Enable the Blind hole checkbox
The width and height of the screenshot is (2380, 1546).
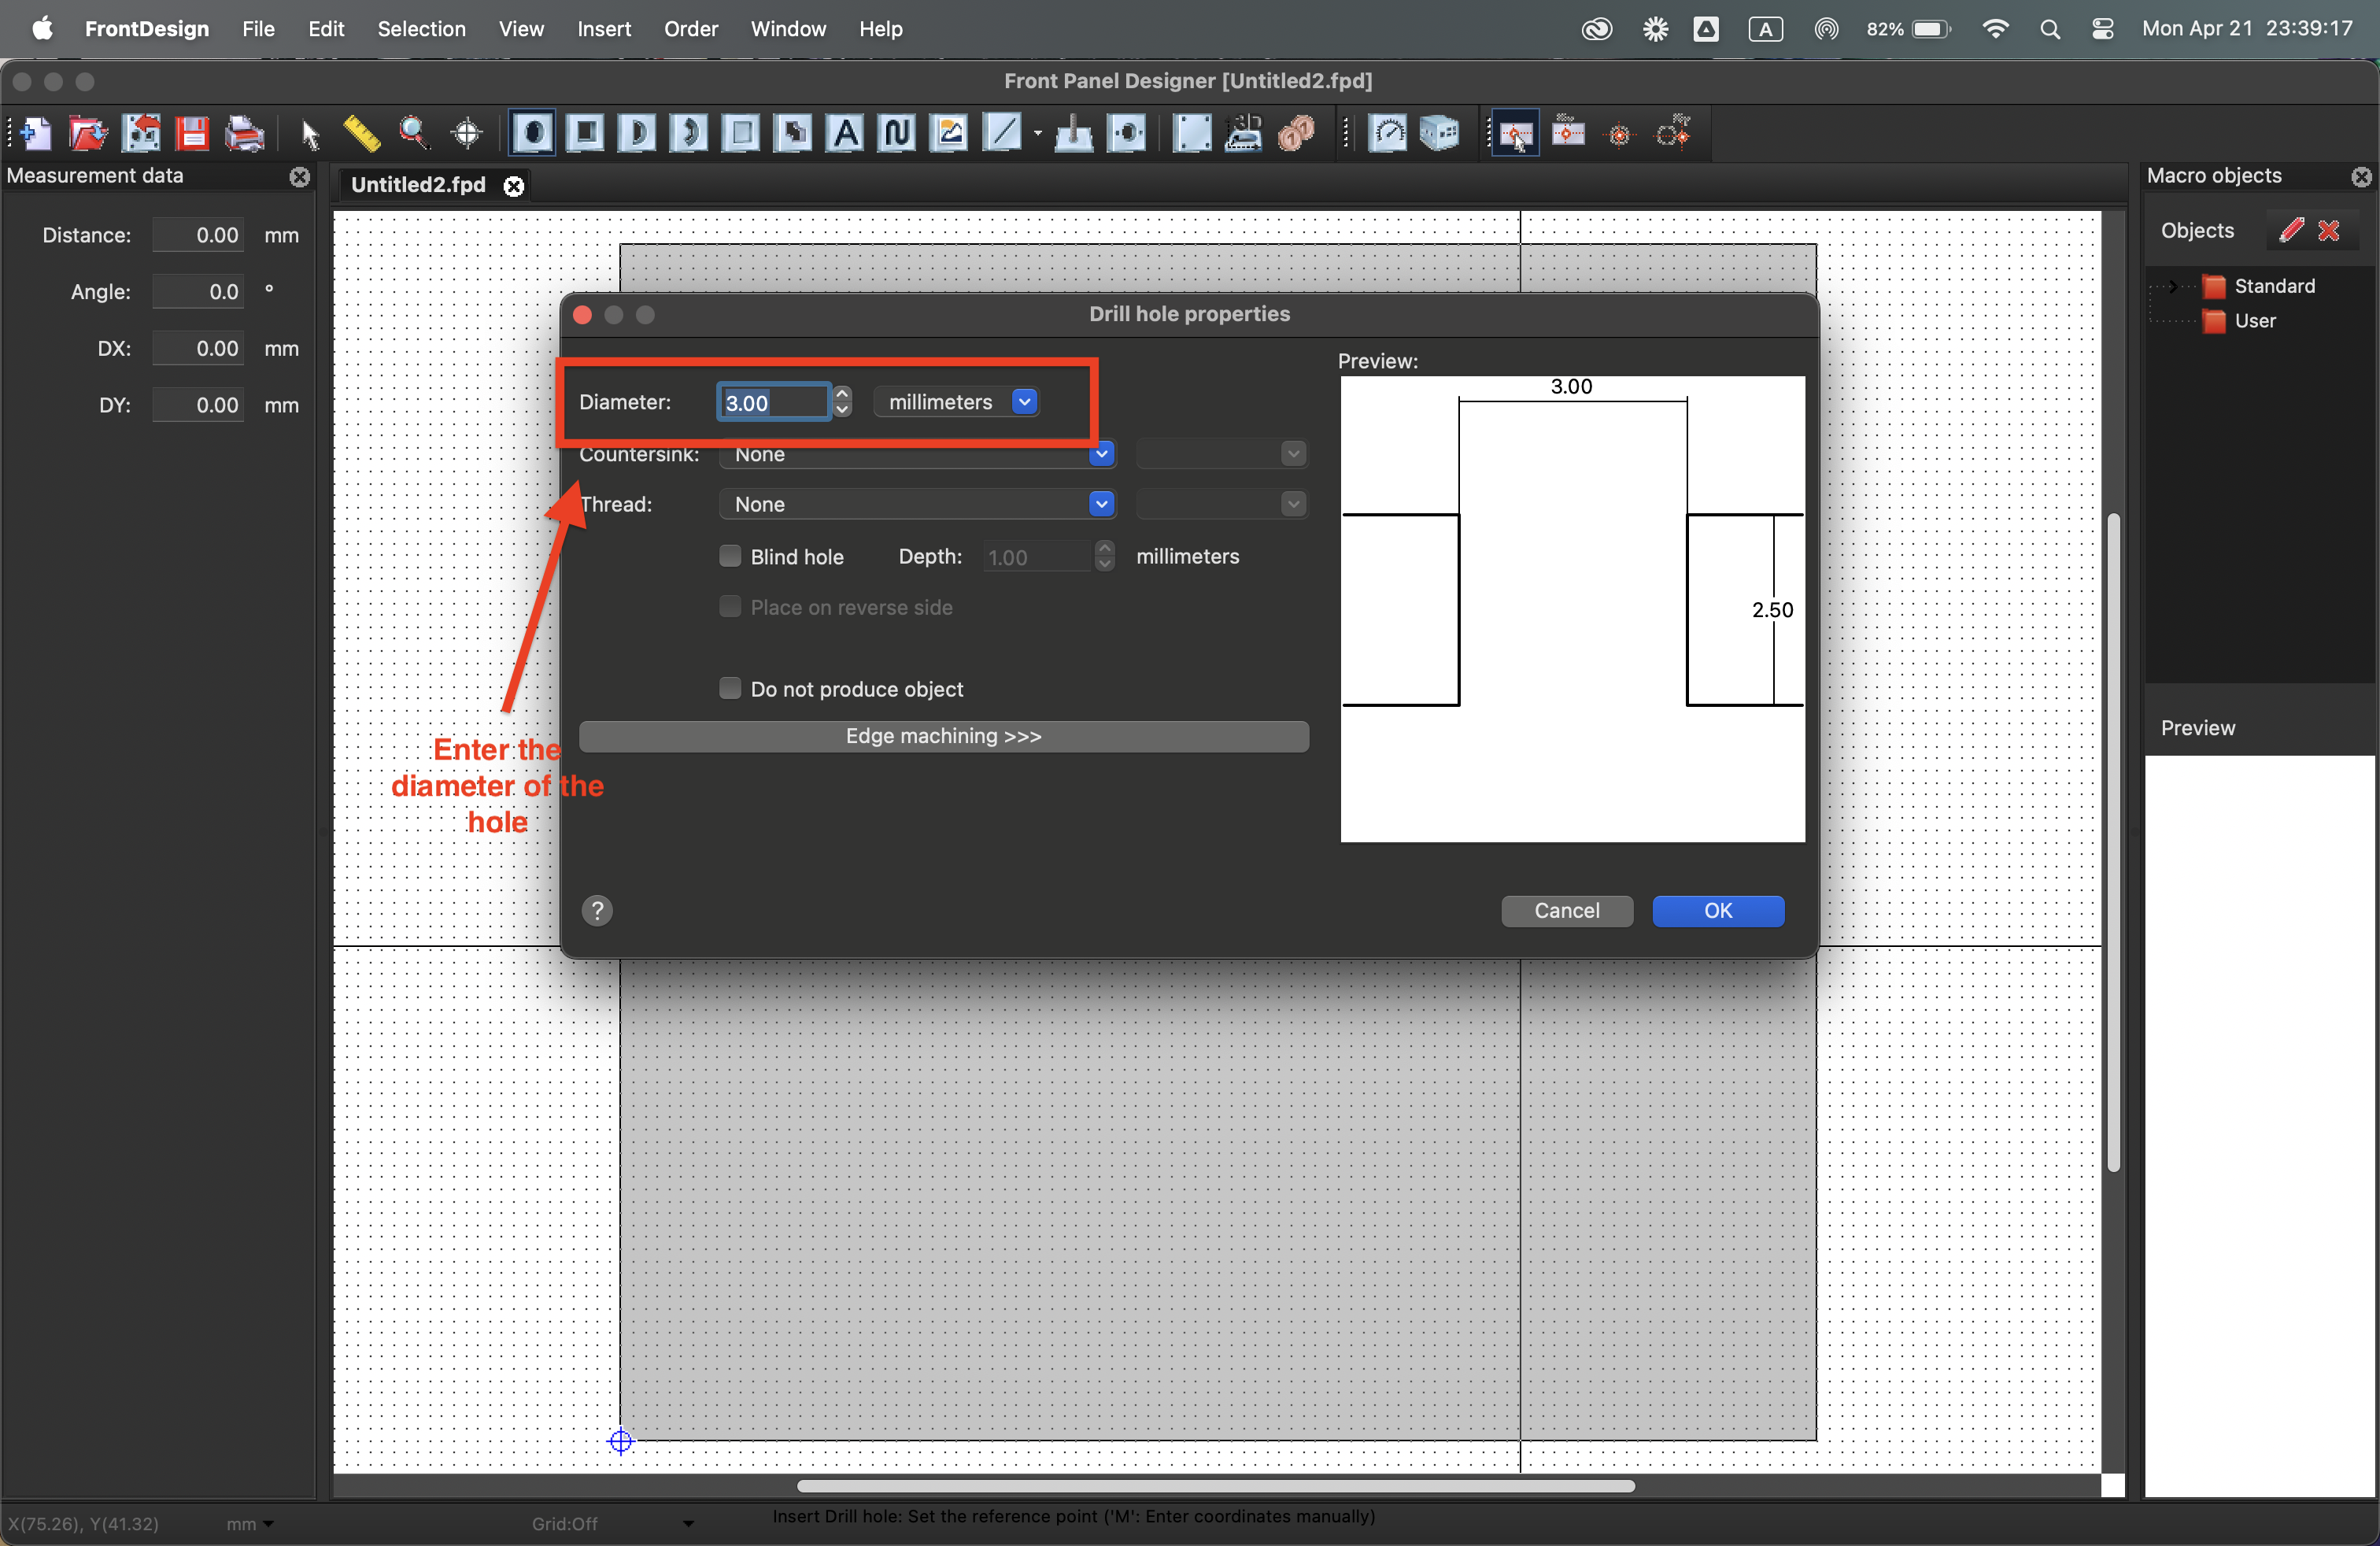[730, 556]
